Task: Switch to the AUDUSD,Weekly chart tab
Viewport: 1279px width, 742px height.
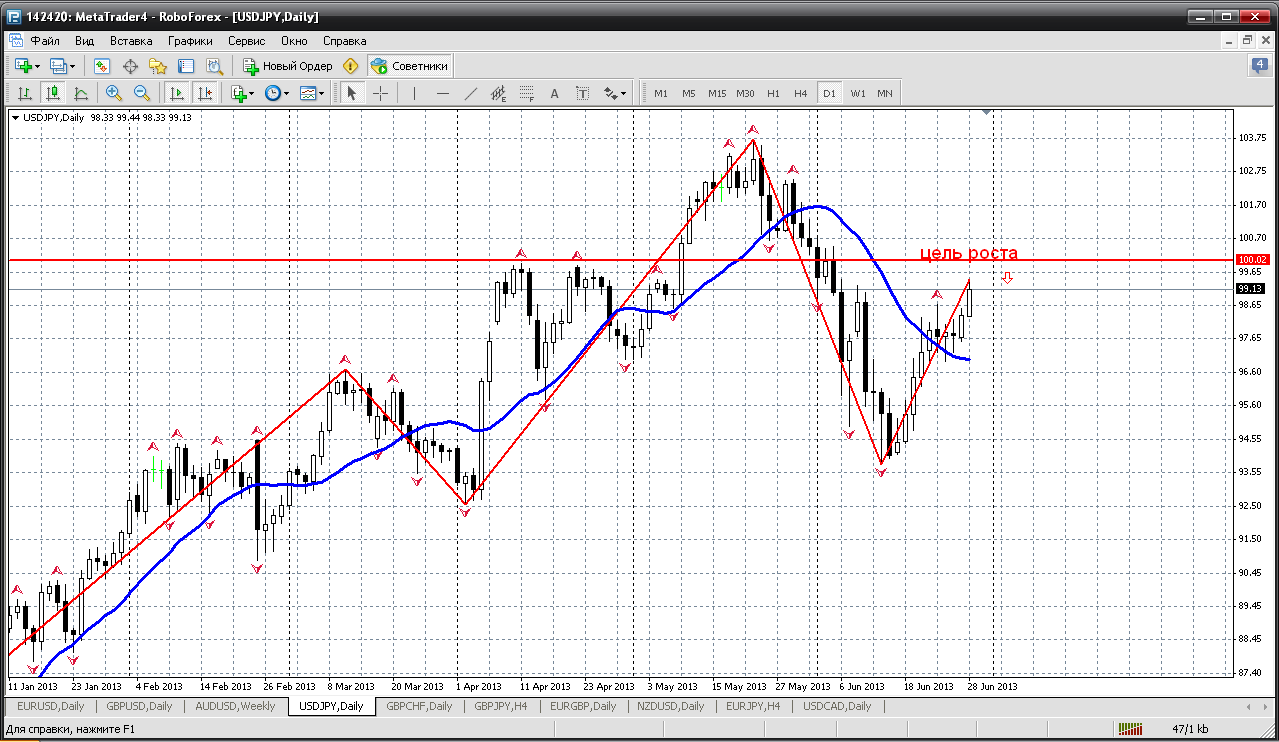Action: pyautogui.click(x=236, y=706)
